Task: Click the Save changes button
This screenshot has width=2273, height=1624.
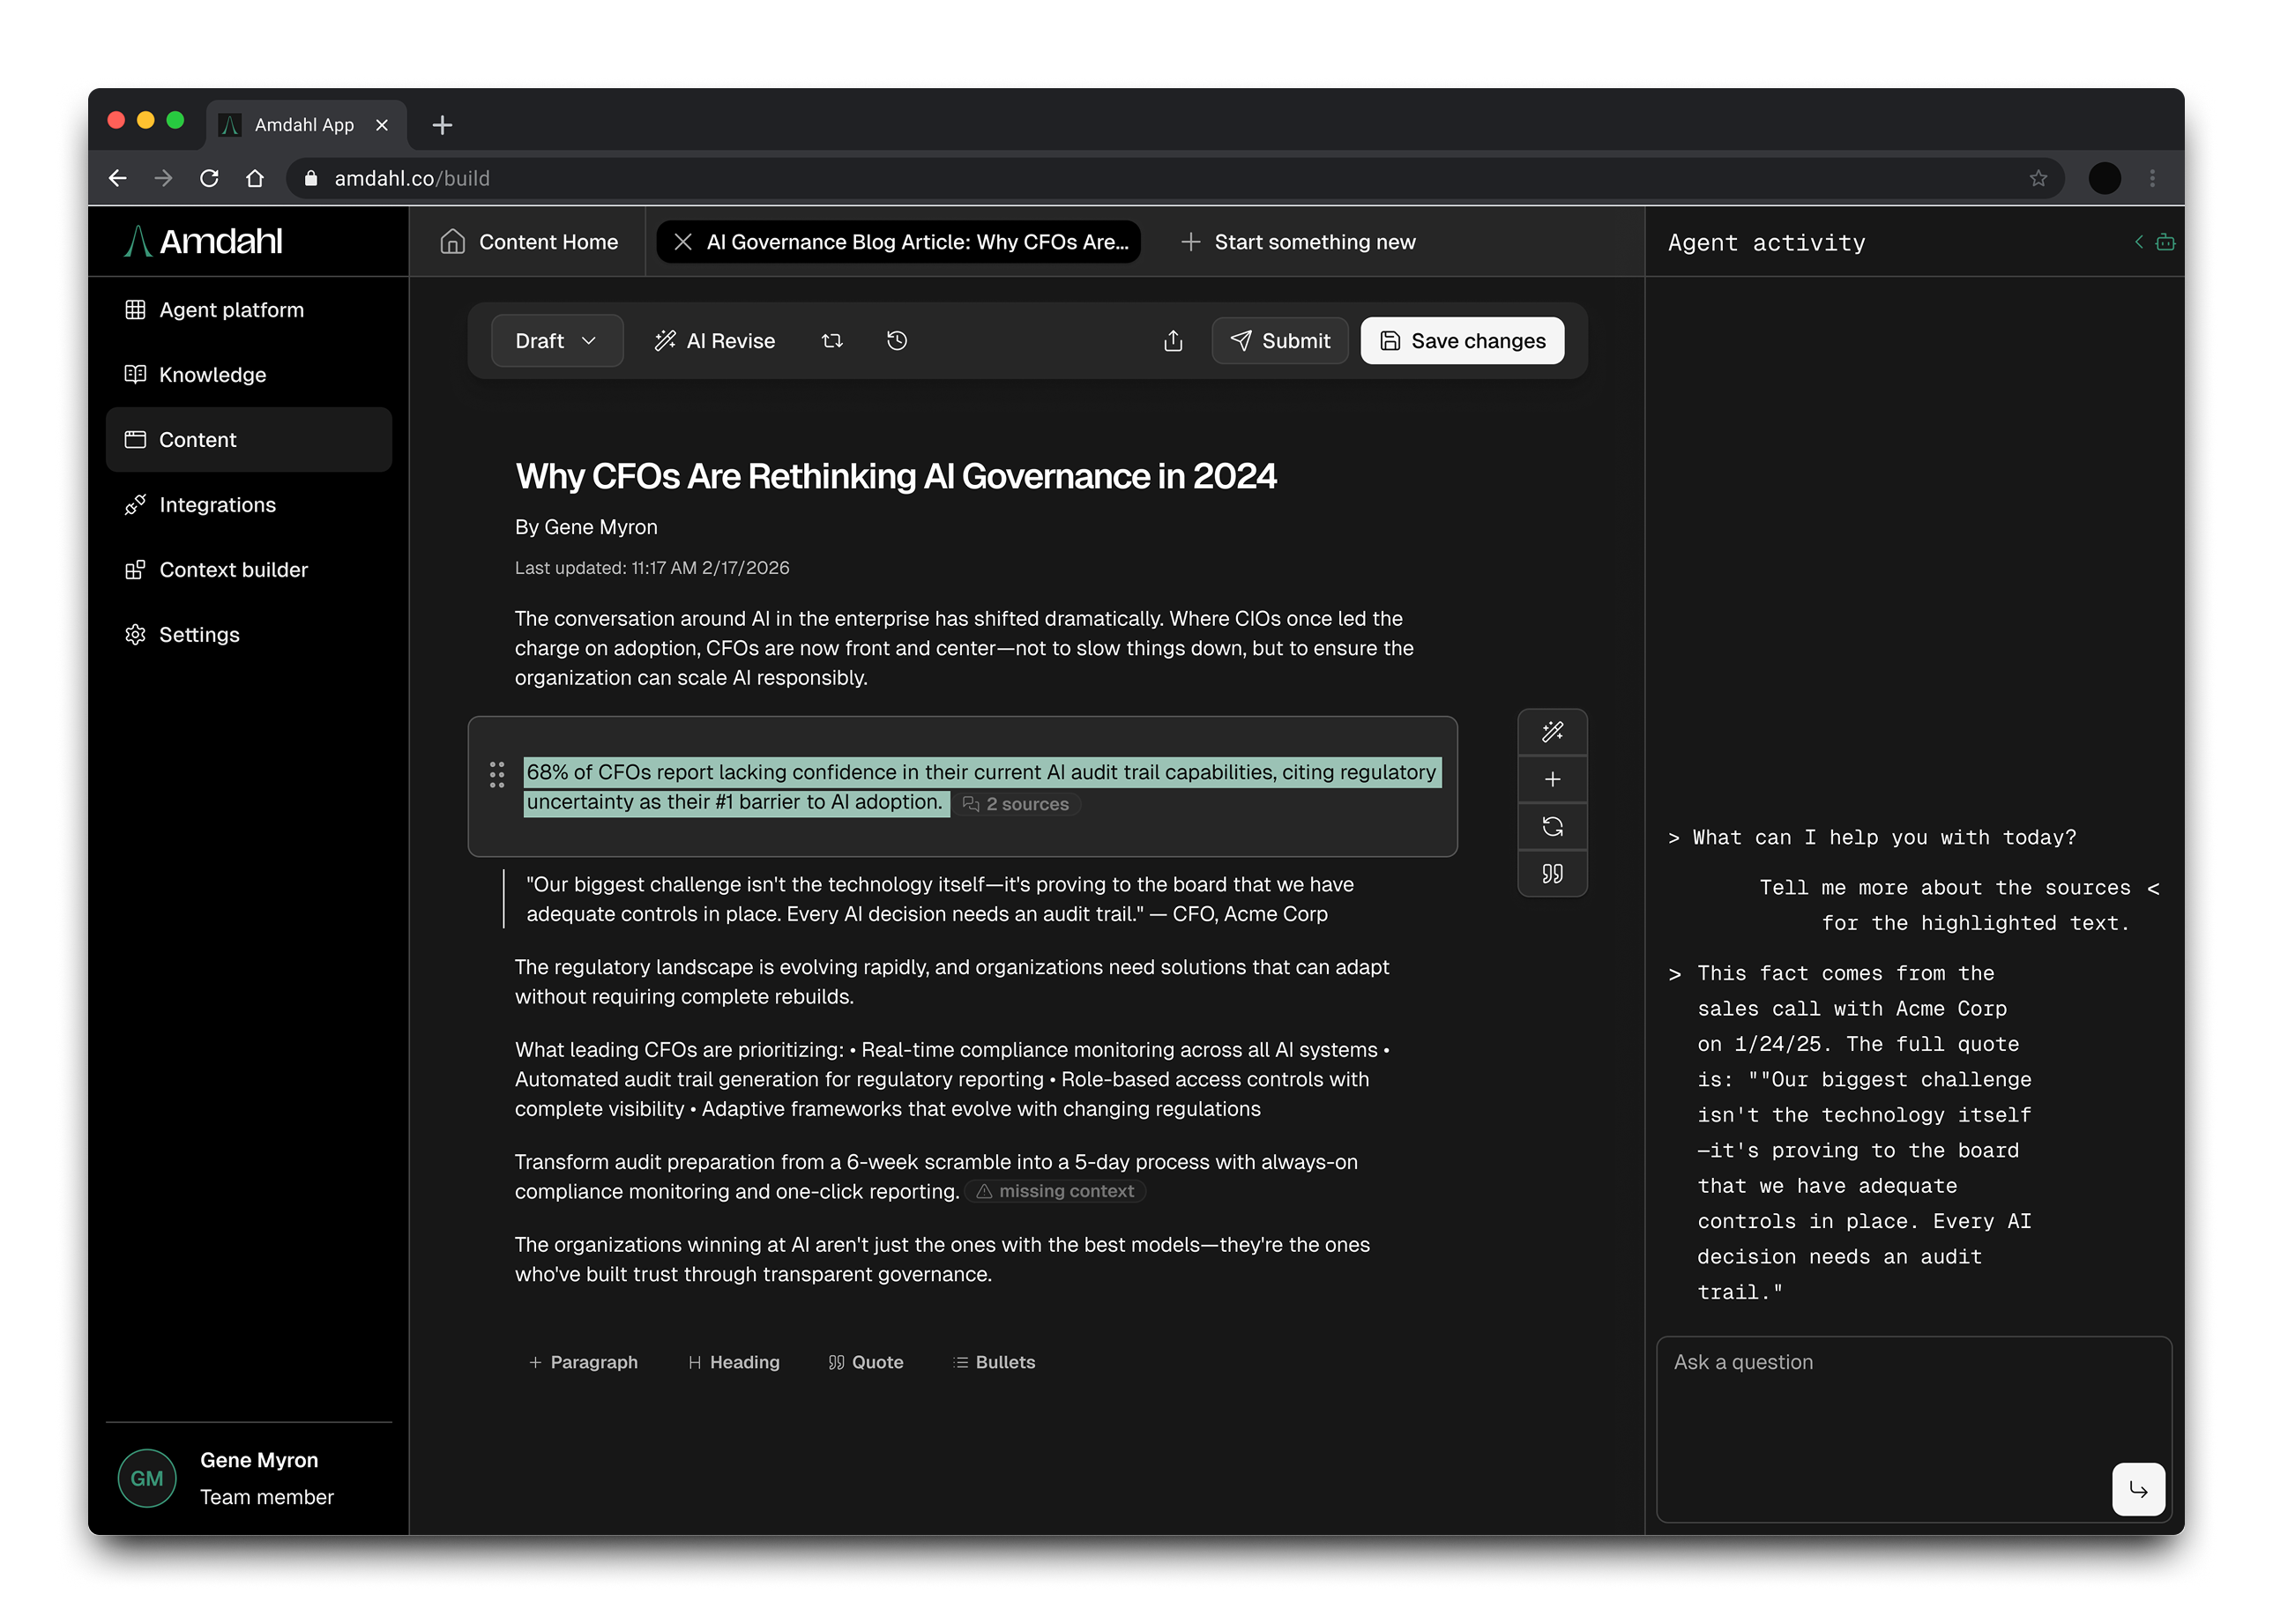Action: [x=1462, y=341]
